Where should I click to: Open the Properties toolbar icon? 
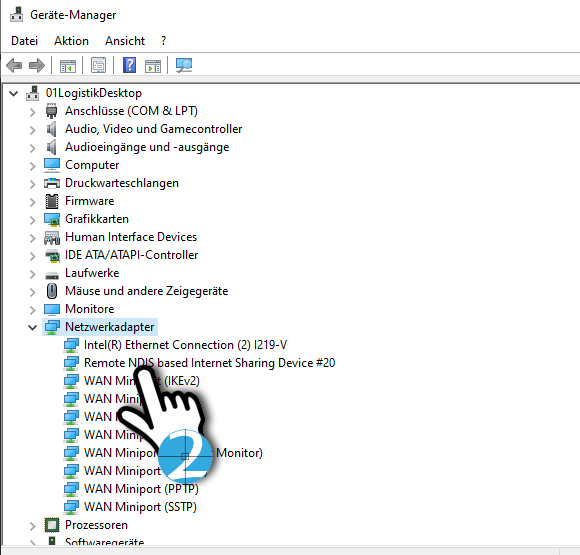coord(98,65)
